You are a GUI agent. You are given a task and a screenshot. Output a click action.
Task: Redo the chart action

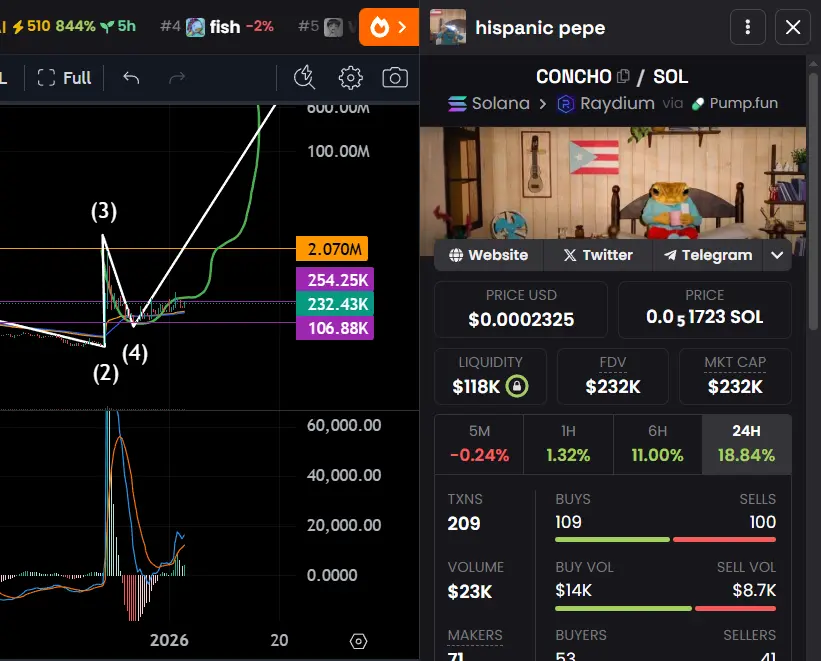coord(177,78)
